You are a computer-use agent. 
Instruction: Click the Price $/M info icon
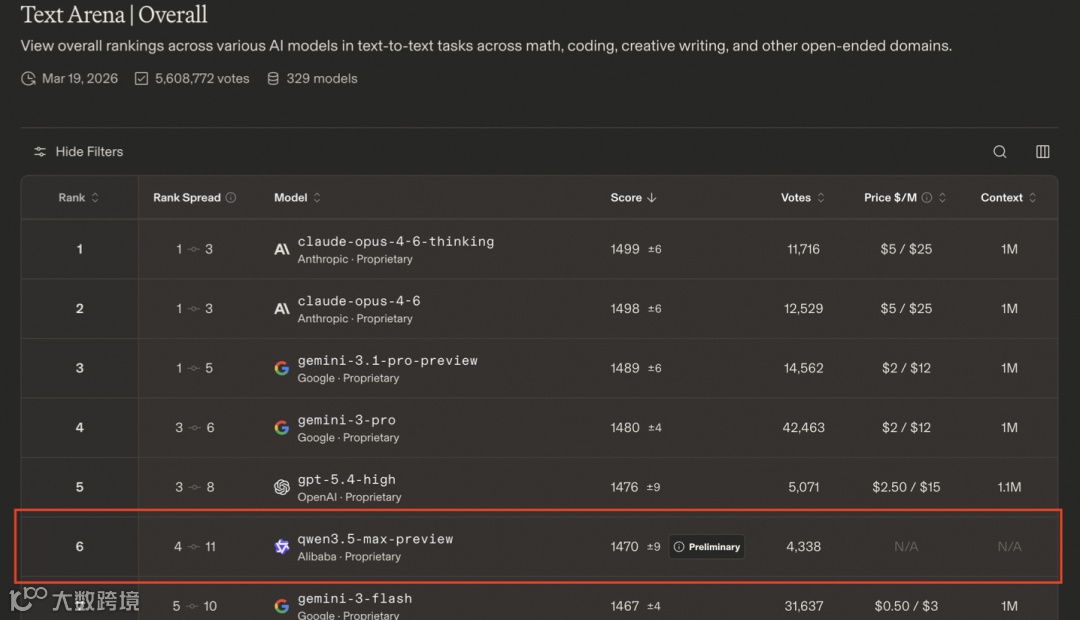pos(927,198)
